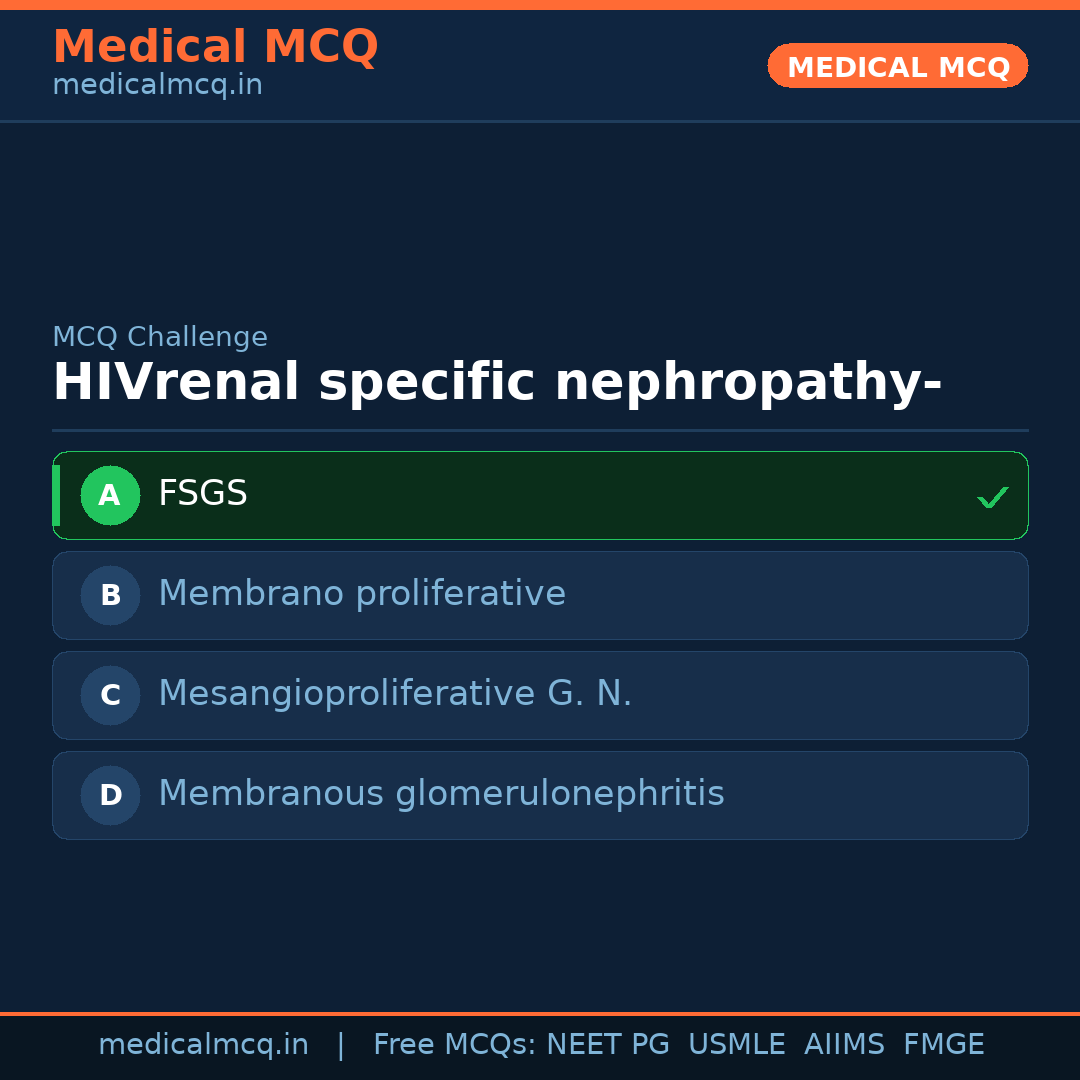Click the green checkmark on FSGS row
1080x1080 pixels.
992,497
